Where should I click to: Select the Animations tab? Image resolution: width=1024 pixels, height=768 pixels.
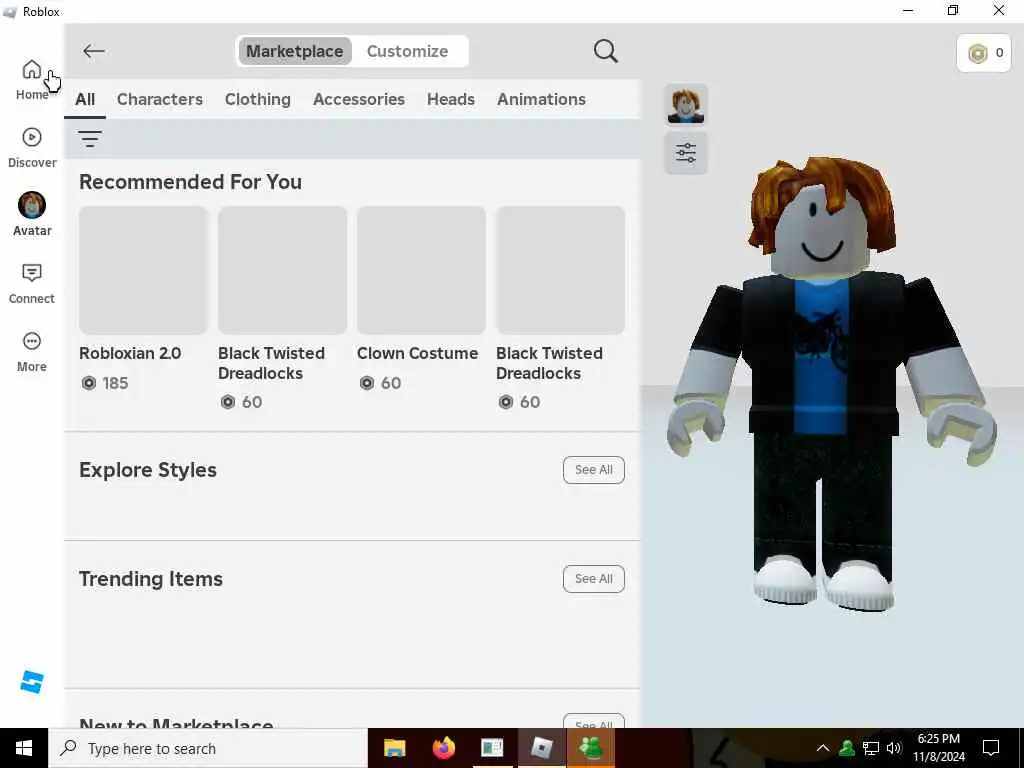click(541, 99)
